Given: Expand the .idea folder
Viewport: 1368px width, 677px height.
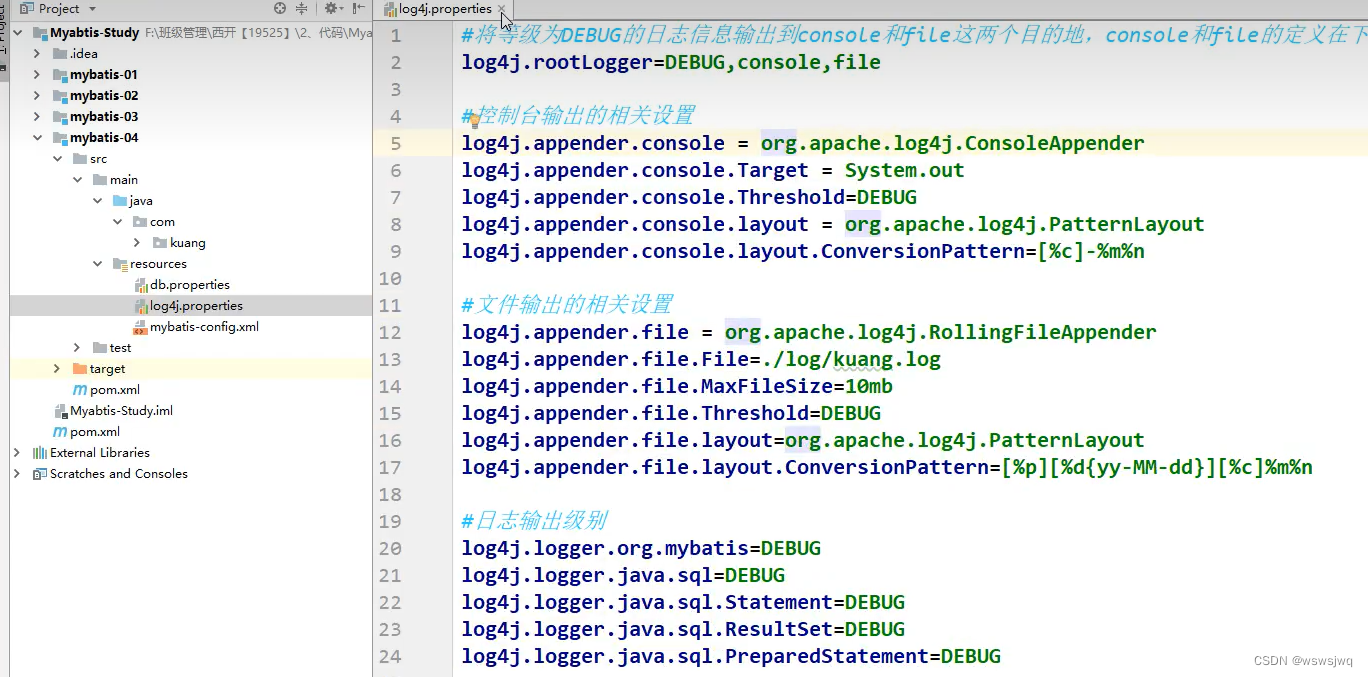Looking at the screenshot, I should coord(37,53).
